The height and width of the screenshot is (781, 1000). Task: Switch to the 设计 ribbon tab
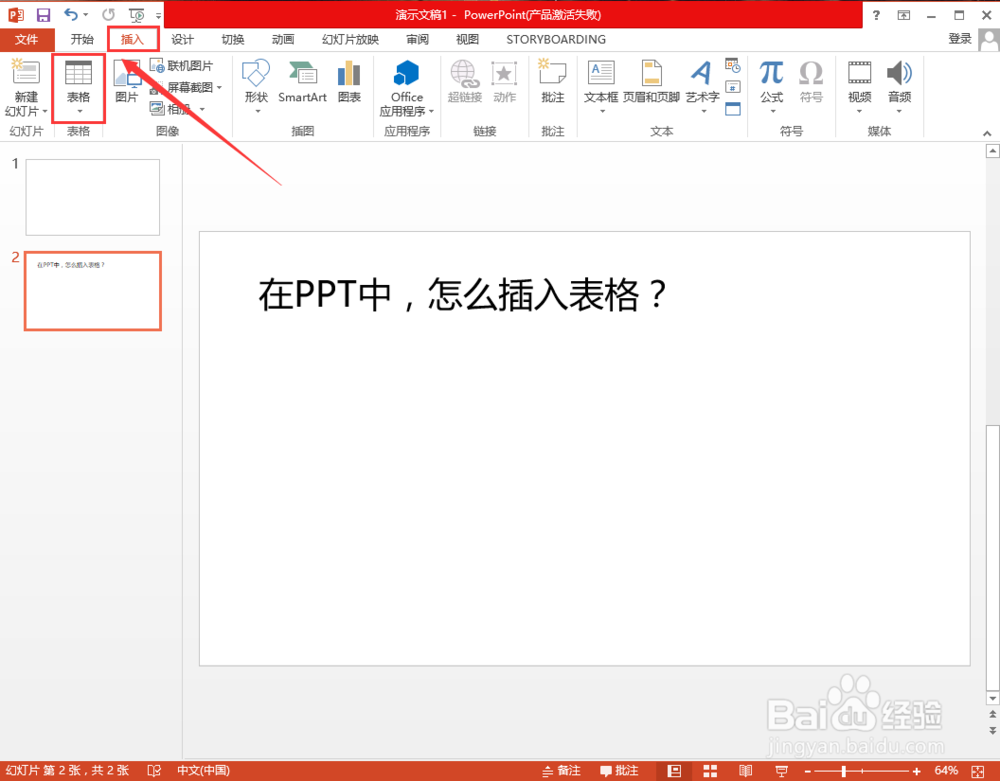point(181,39)
